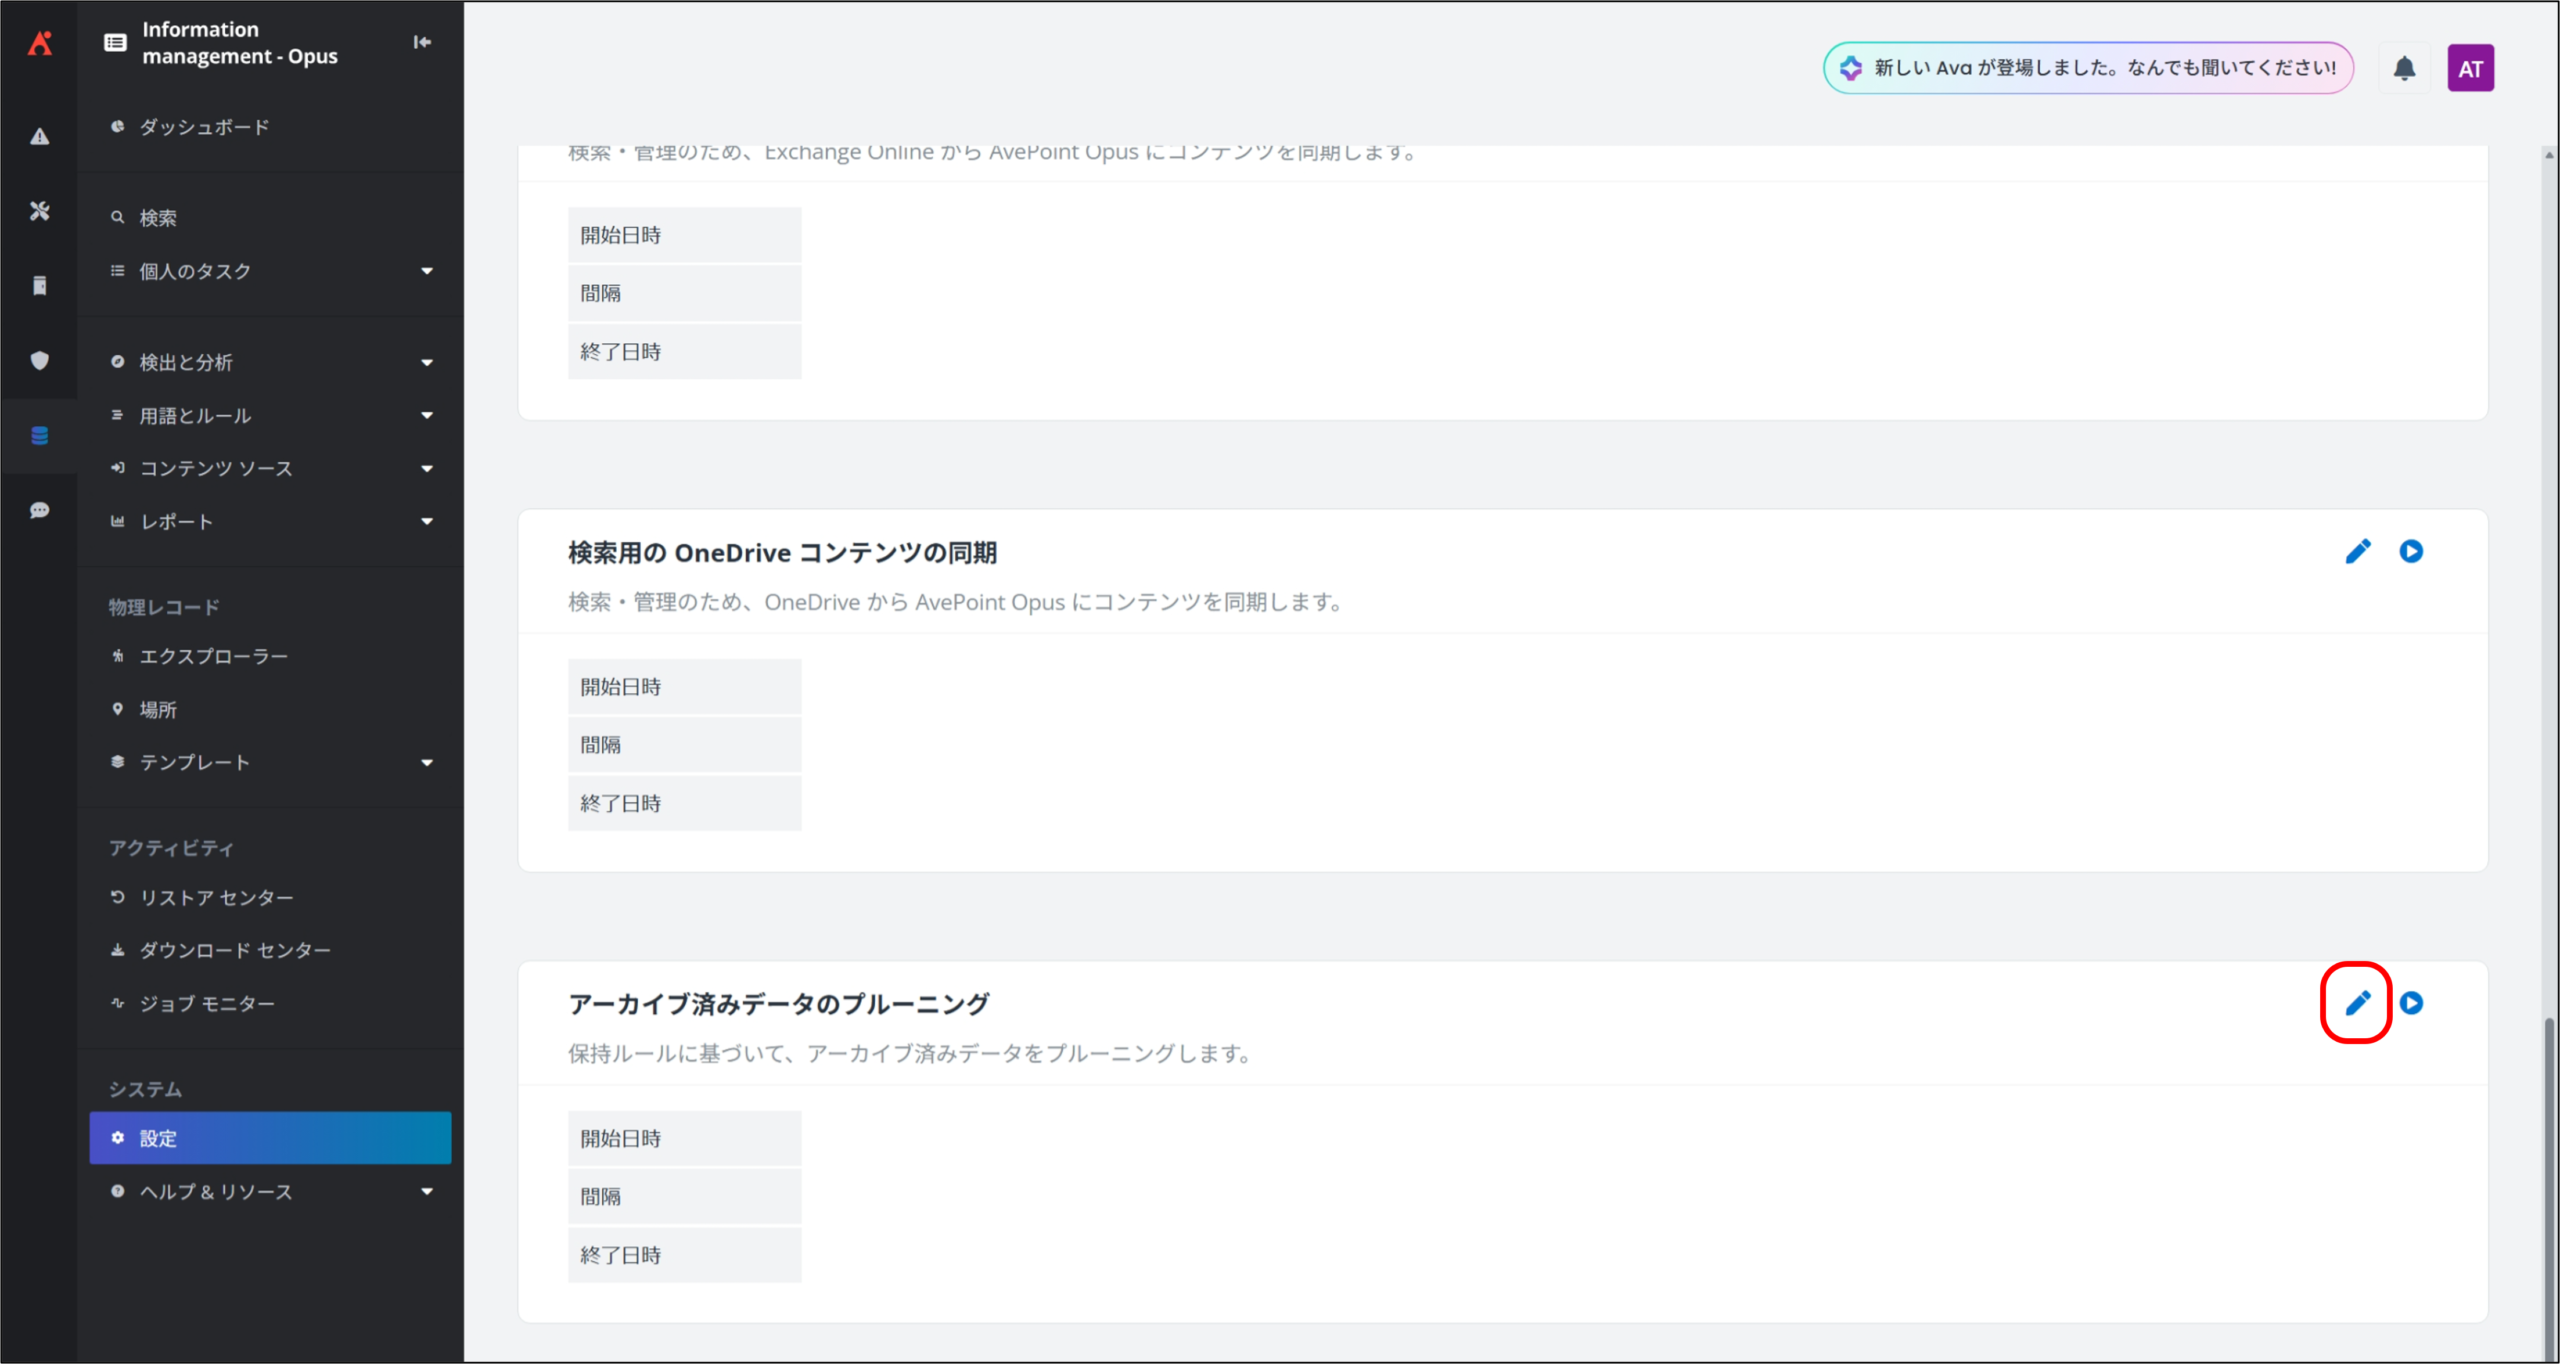The image size is (2560, 1364).
Task: Open the notifications bell
Action: pyautogui.click(x=2404, y=68)
